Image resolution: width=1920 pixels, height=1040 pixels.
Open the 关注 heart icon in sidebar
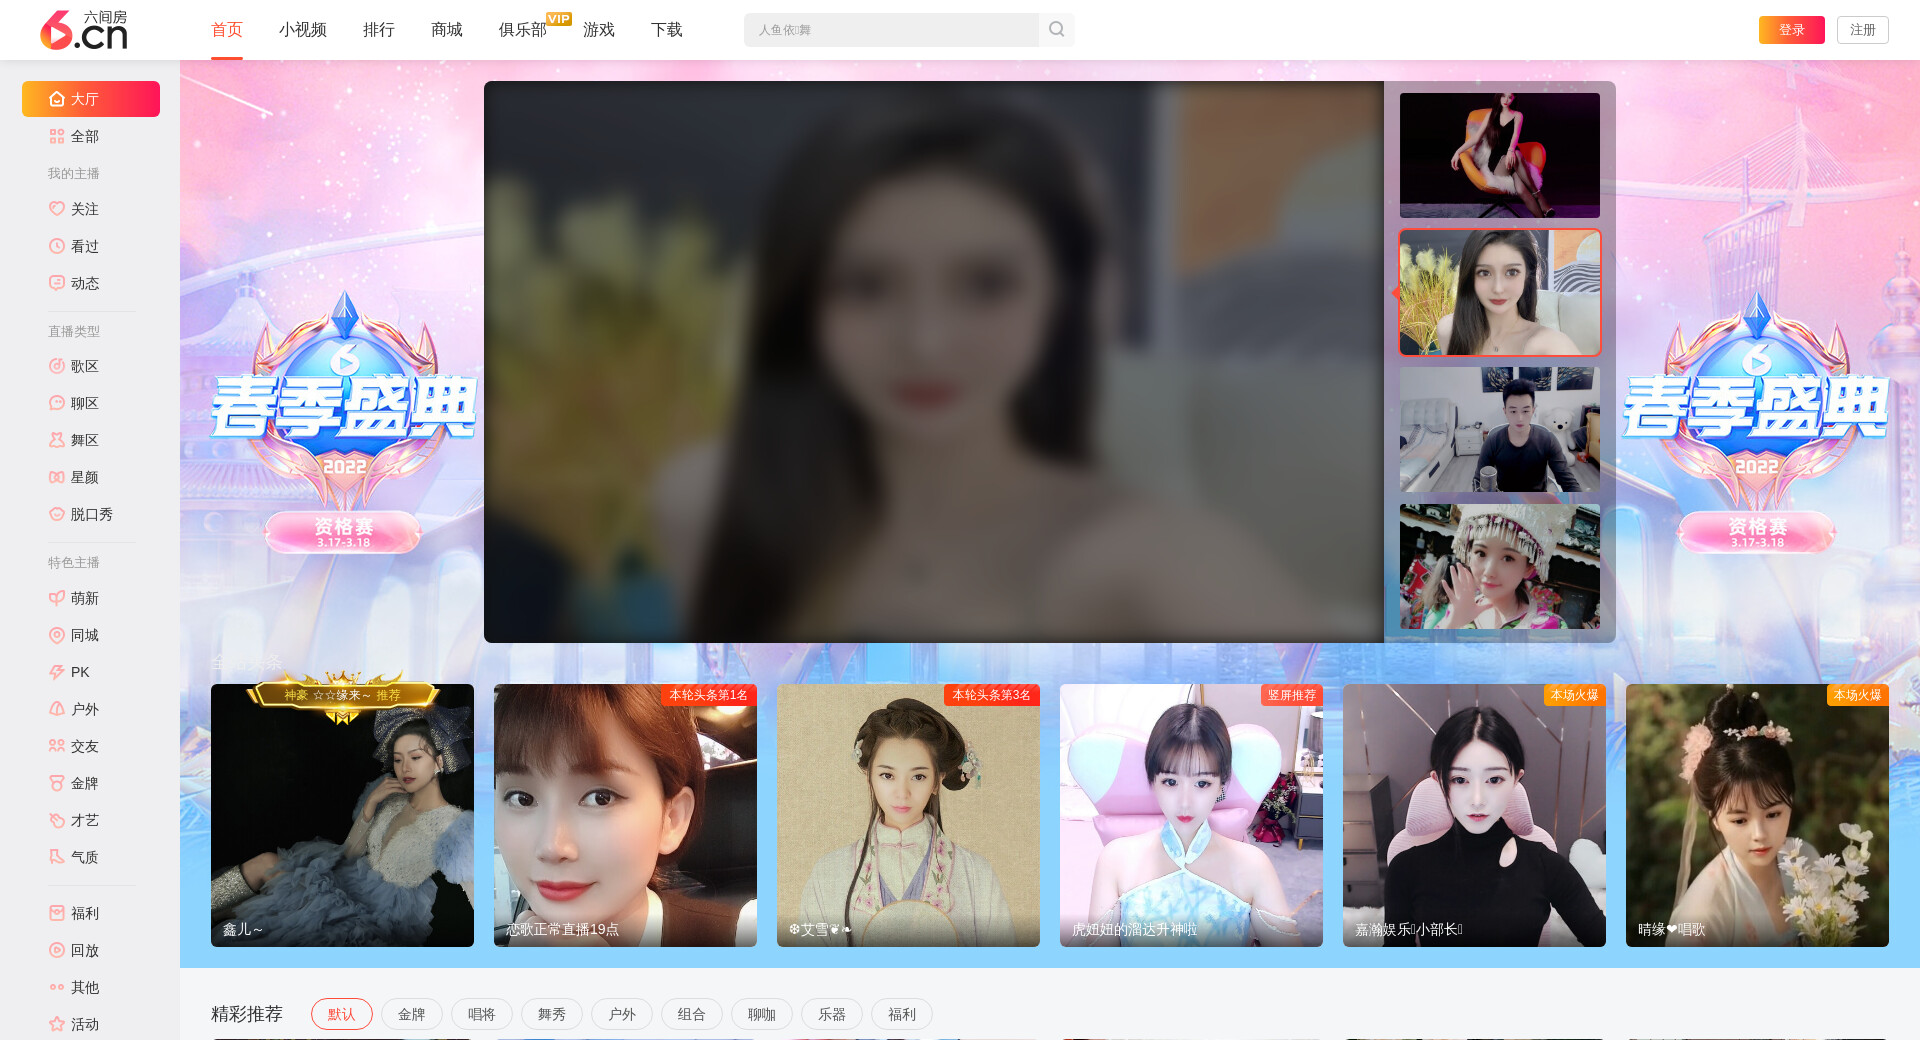pos(57,209)
